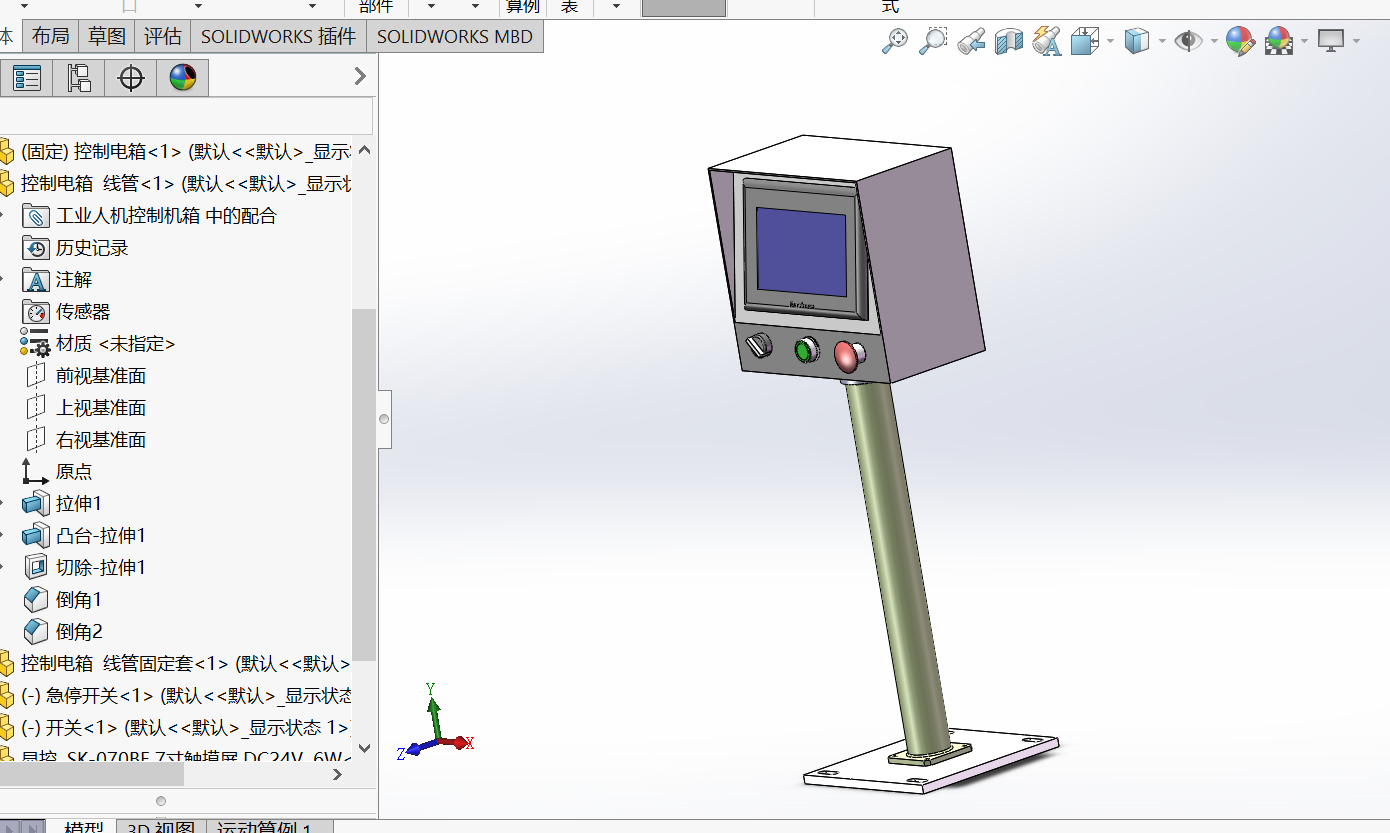Click the 材质 material gear icon
This screenshot has width=1390, height=833.
click(35, 344)
